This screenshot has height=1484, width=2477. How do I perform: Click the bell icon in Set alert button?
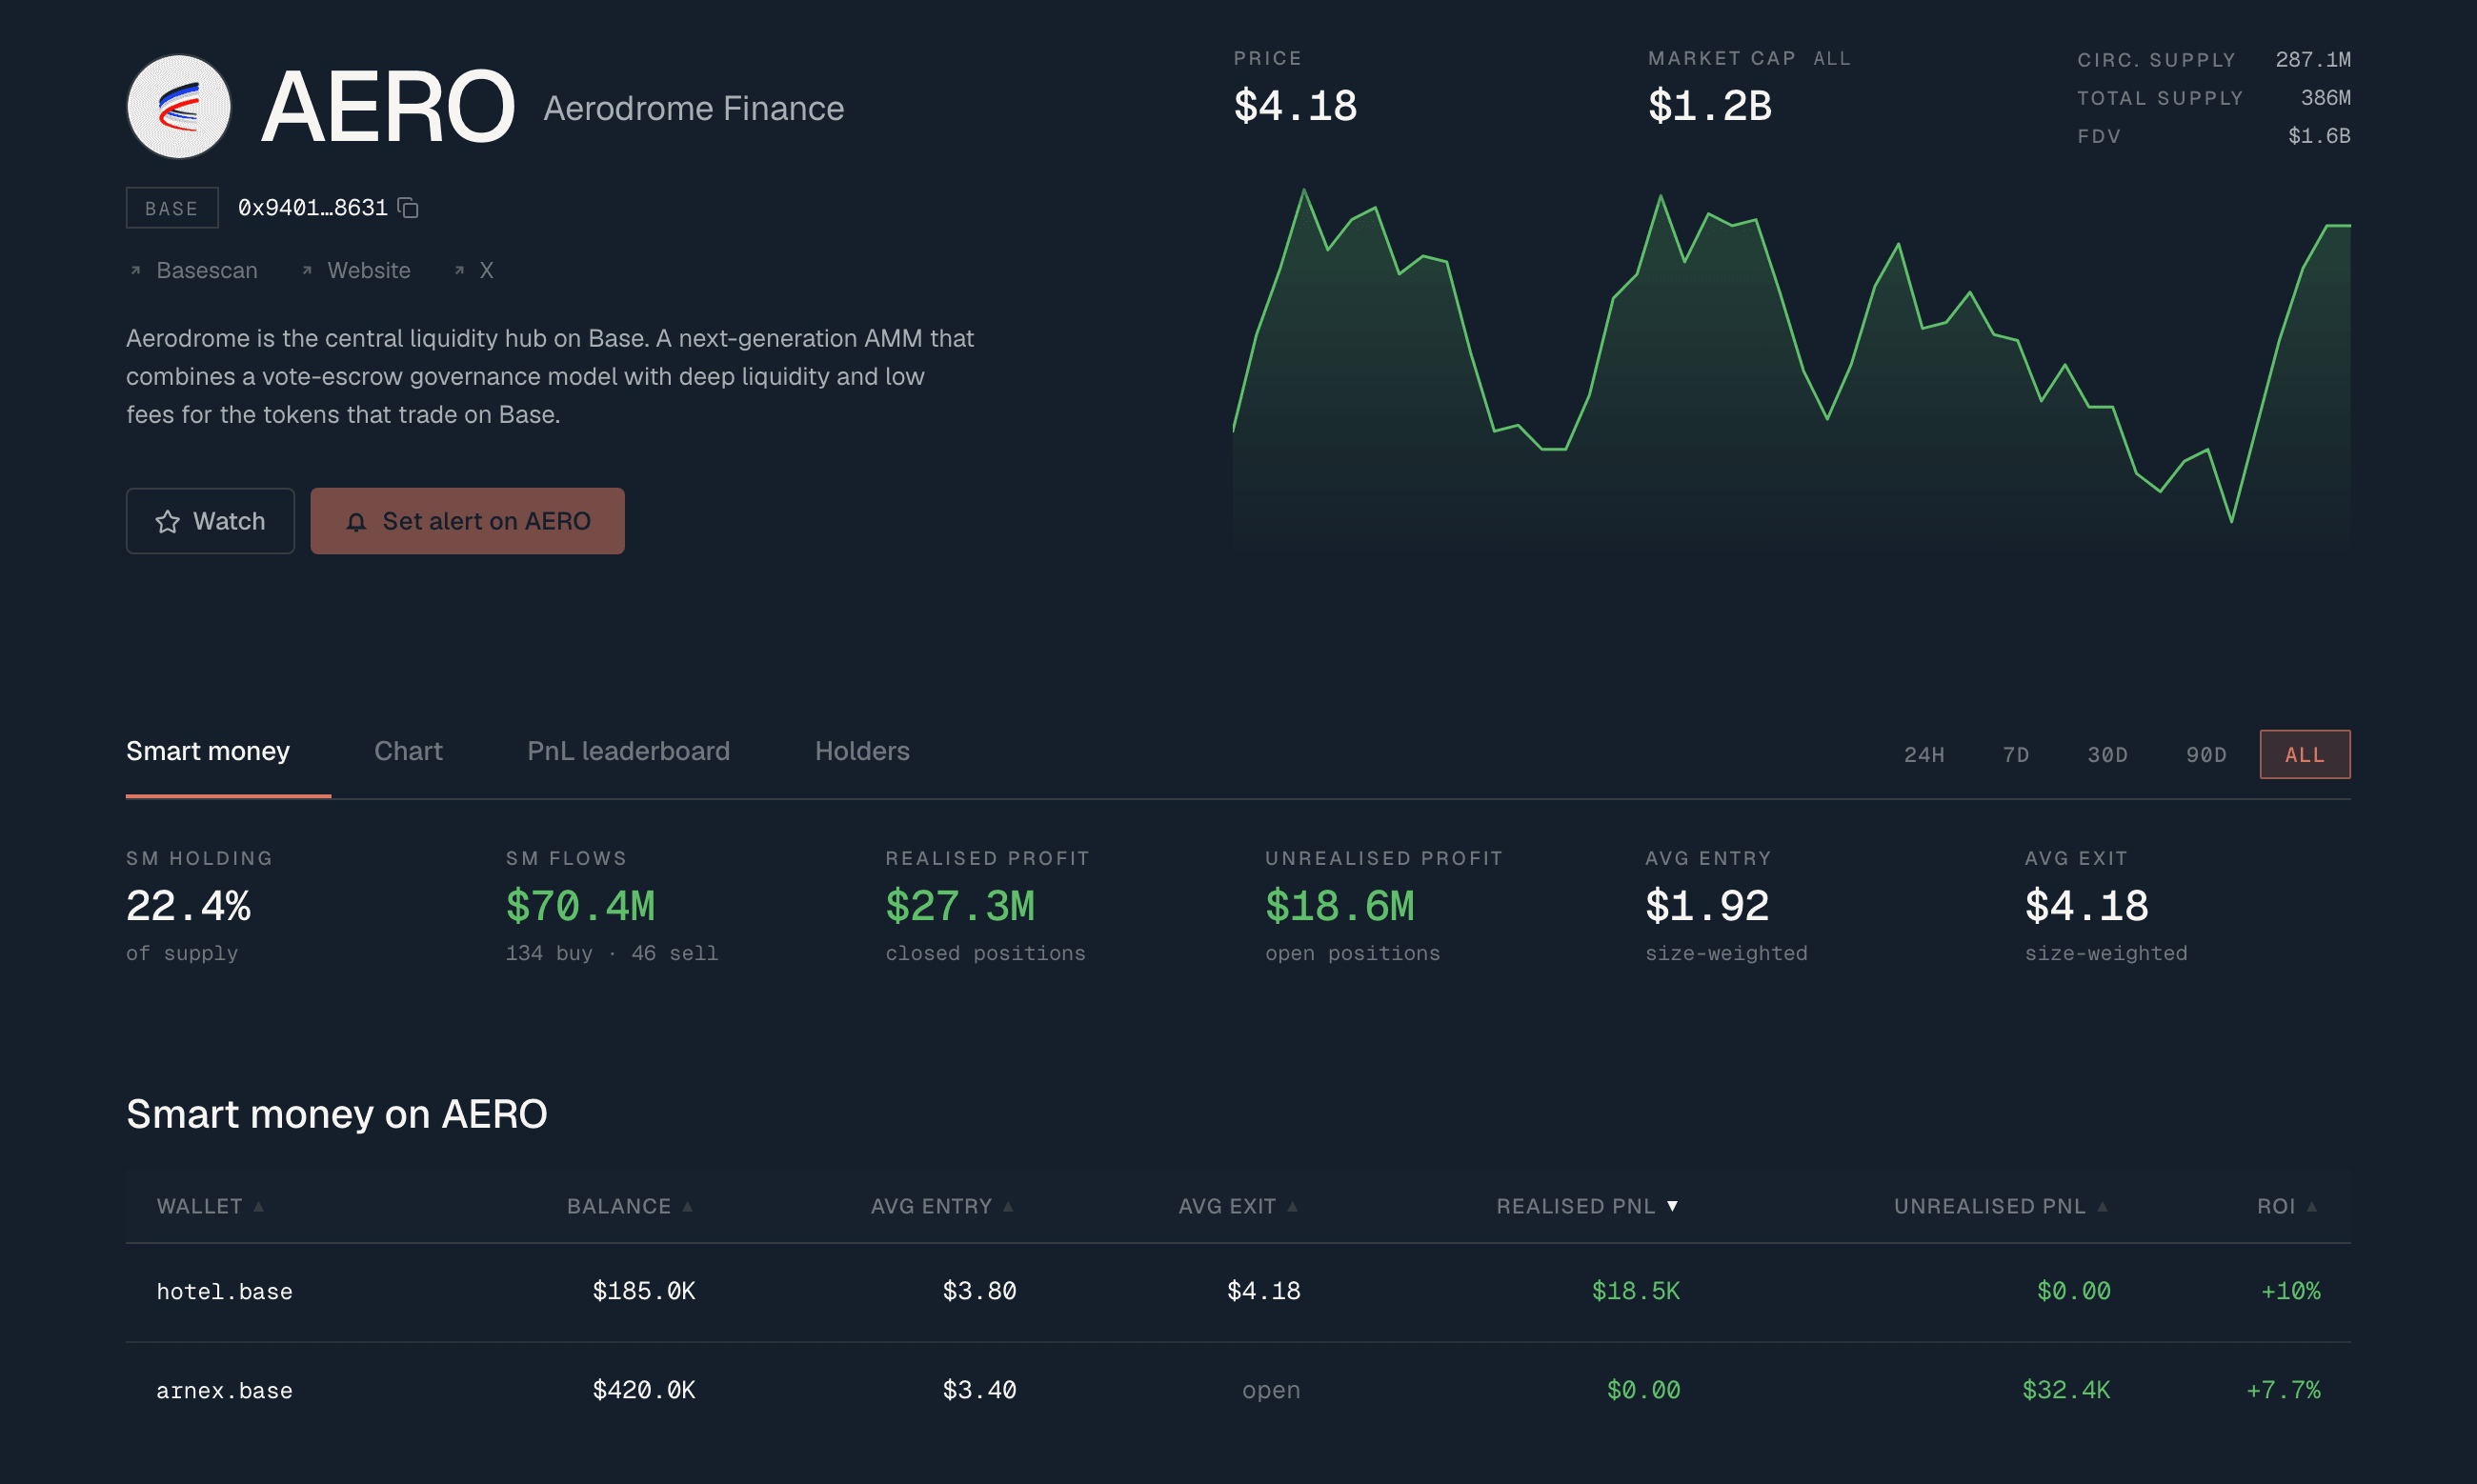(x=356, y=522)
